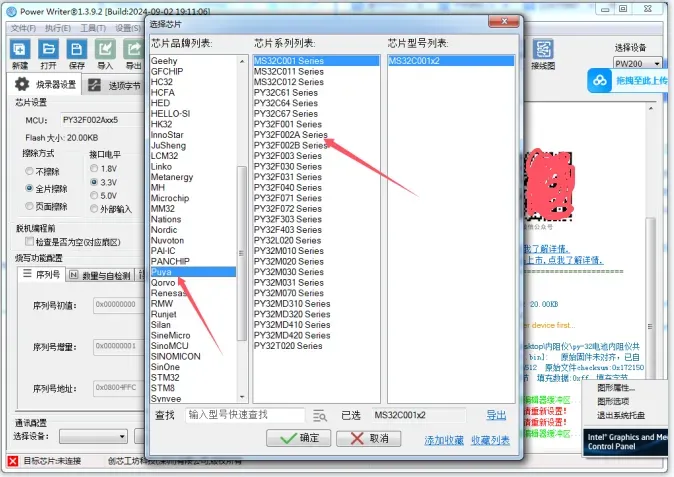Click the Export toolbar icon

pyautogui.click(x=133, y=49)
